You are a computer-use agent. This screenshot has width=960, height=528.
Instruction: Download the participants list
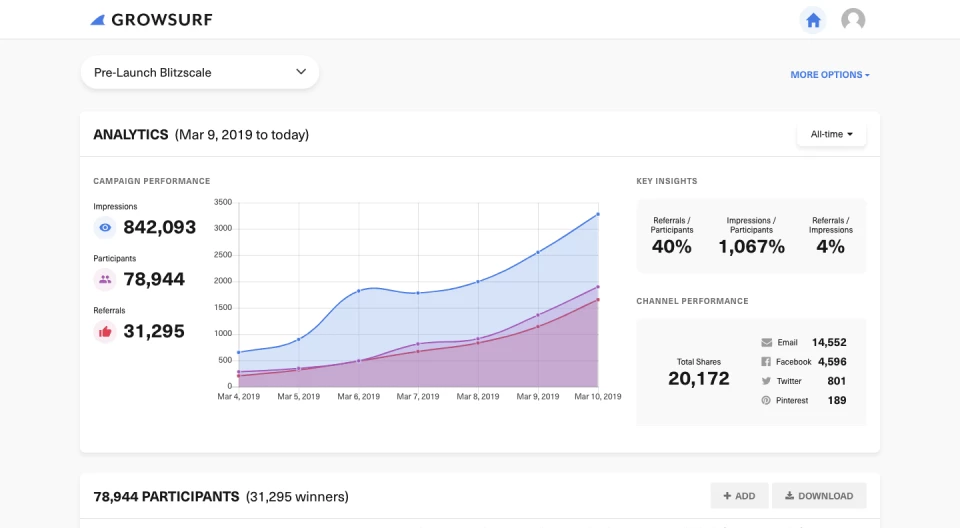[x=819, y=495]
